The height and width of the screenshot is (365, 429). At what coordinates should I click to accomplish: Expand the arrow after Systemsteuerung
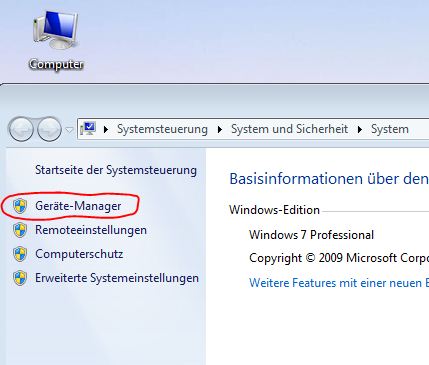point(219,129)
